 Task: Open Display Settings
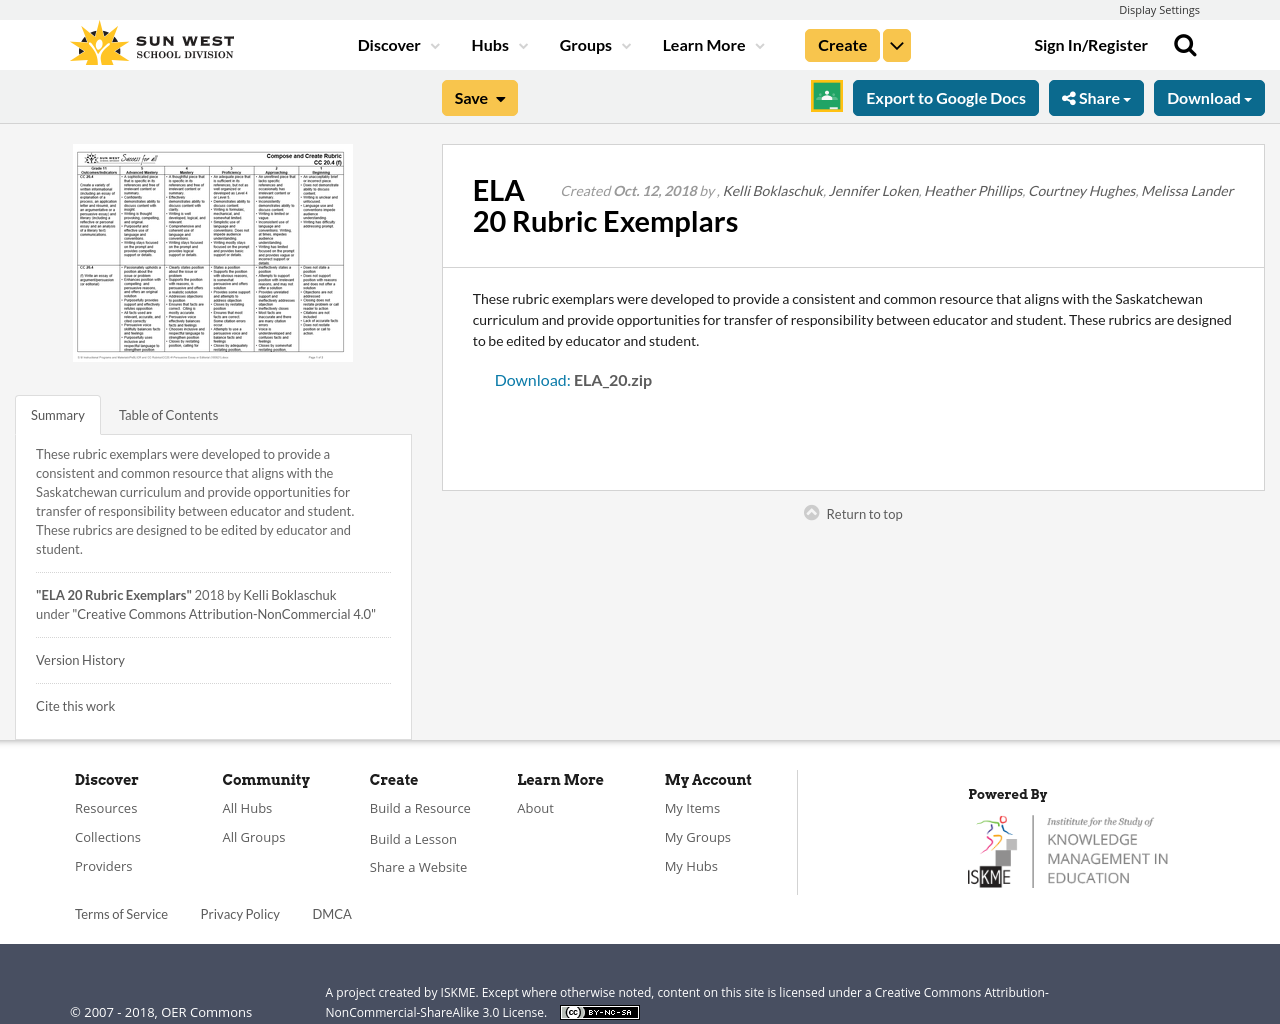point(1159,8)
